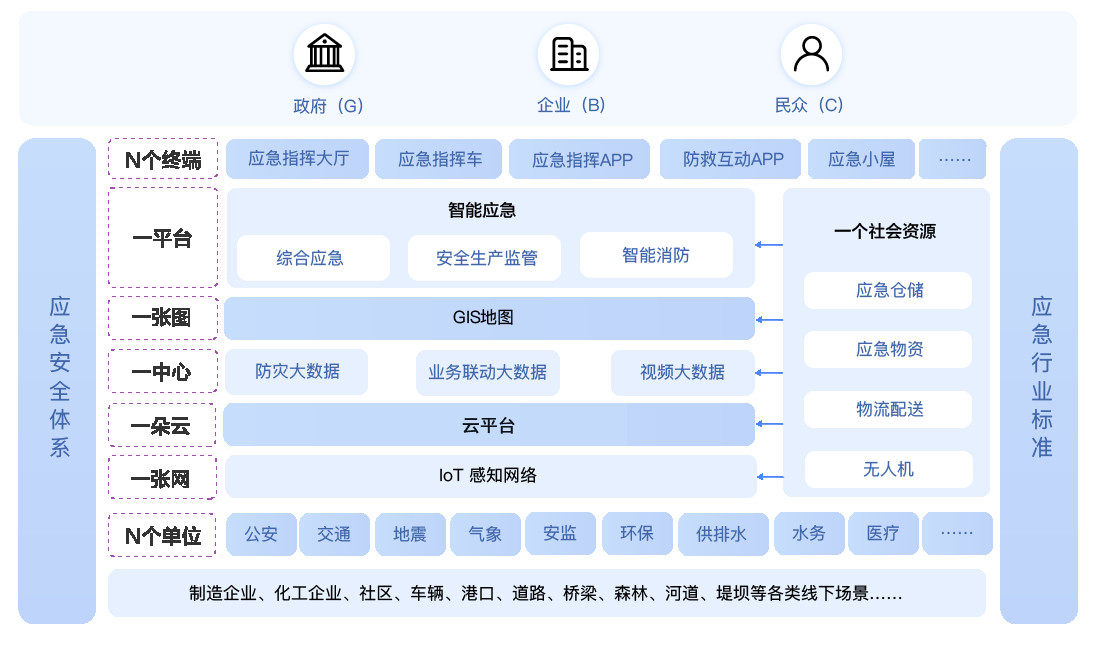Open the 物流配送 item
1100x660 pixels.
(x=888, y=410)
